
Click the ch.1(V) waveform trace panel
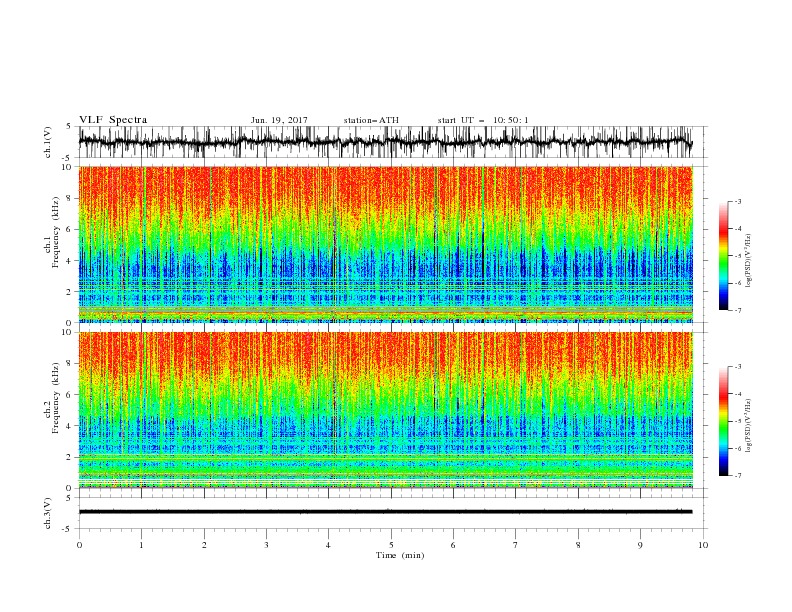click(393, 142)
